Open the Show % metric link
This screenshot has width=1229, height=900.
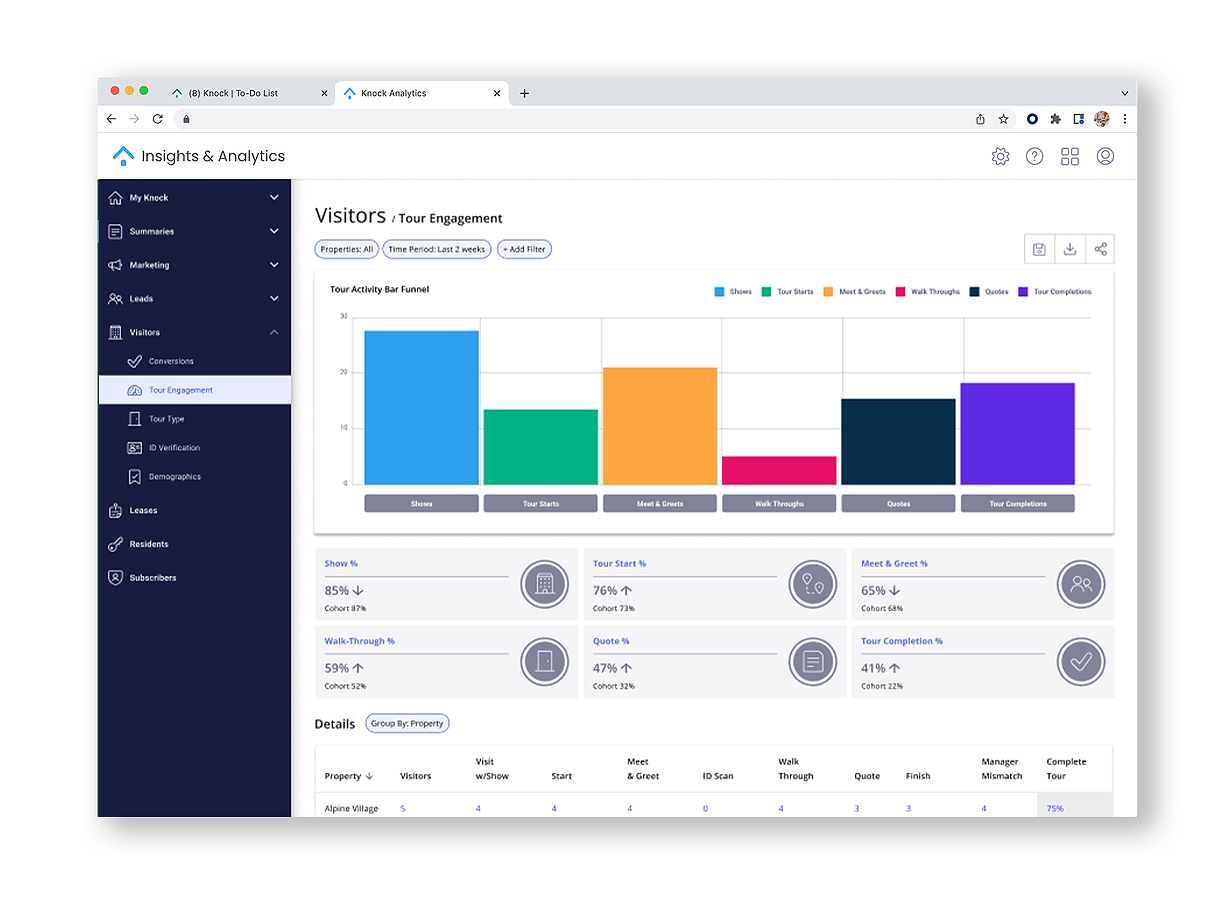[x=341, y=564]
